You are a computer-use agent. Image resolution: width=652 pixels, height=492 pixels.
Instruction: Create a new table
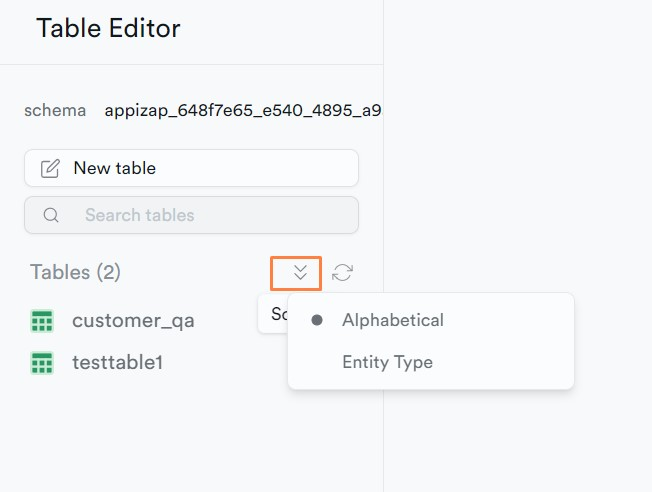pos(191,168)
